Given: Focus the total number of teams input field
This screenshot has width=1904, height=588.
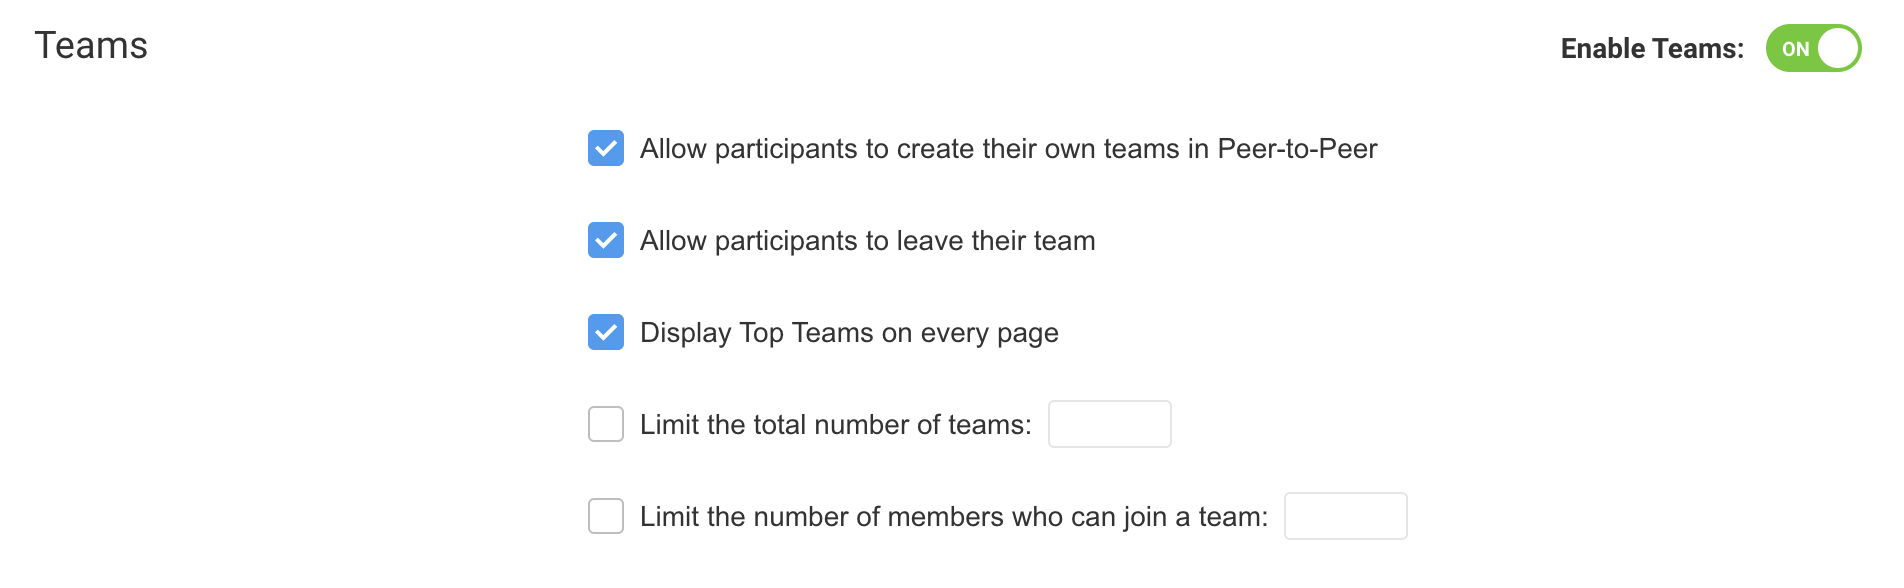Looking at the screenshot, I should point(1109,424).
